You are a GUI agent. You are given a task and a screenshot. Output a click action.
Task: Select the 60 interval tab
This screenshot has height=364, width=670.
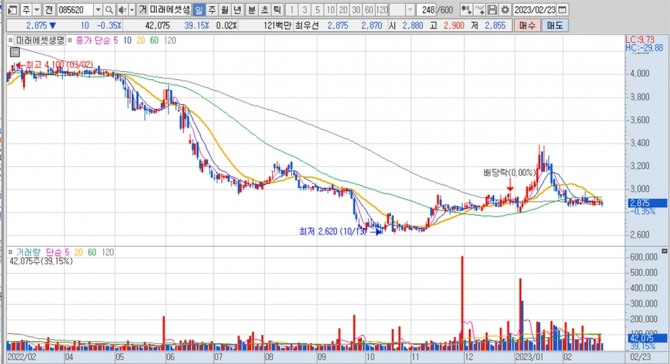point(369,9)
